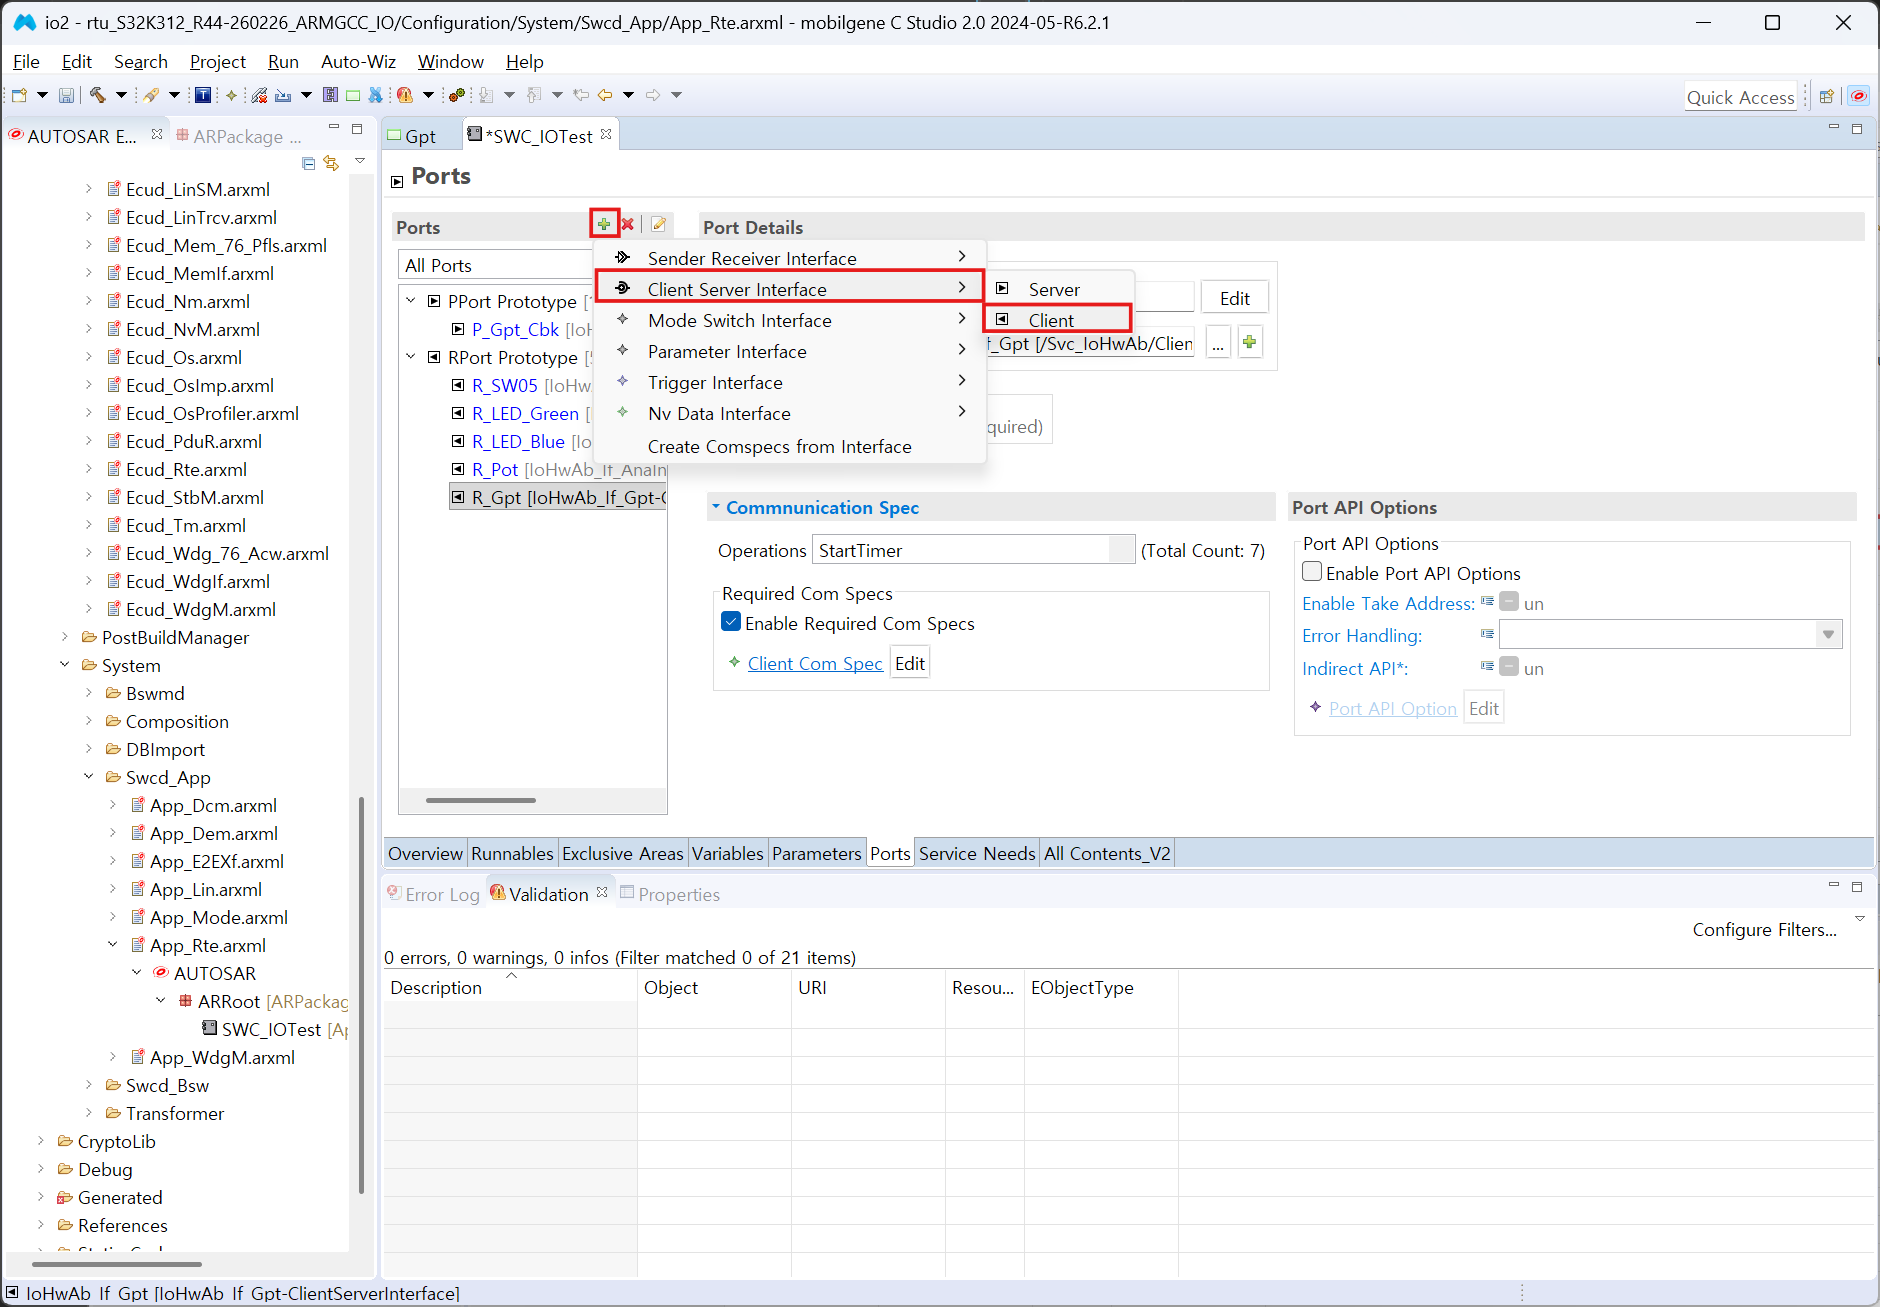The image size is (1880, 1307).
Task: Click the blue X-shaped toolbar icon
Action: [376, 95]
